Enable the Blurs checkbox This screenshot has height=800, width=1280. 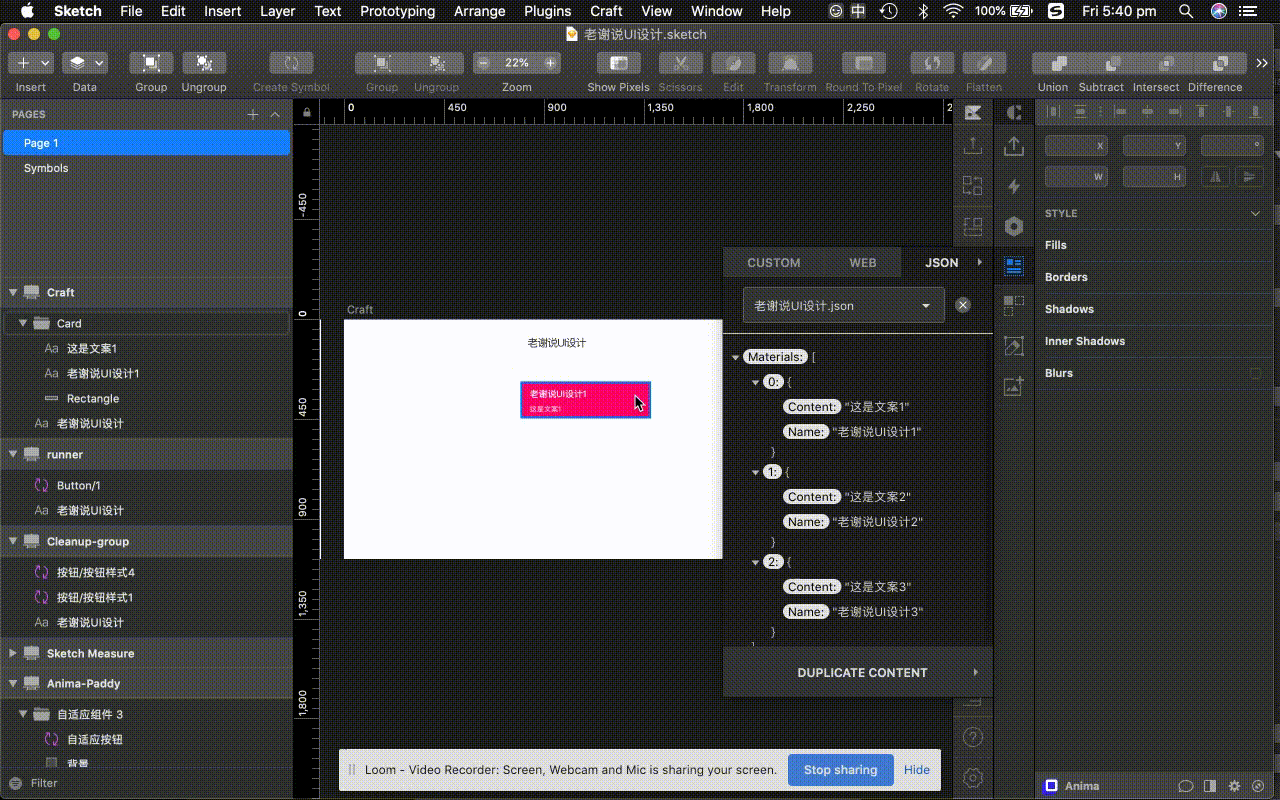click(x=1255, y=373)
